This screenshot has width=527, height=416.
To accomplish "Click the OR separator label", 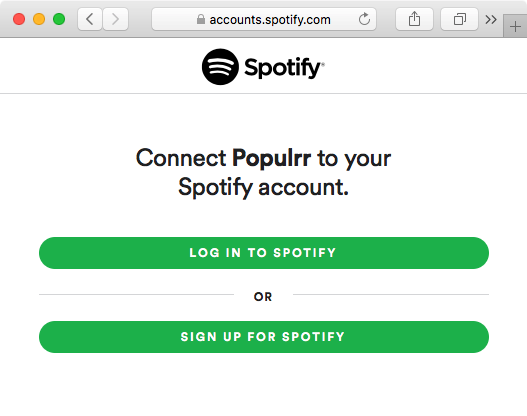I will tap(263, 297).
